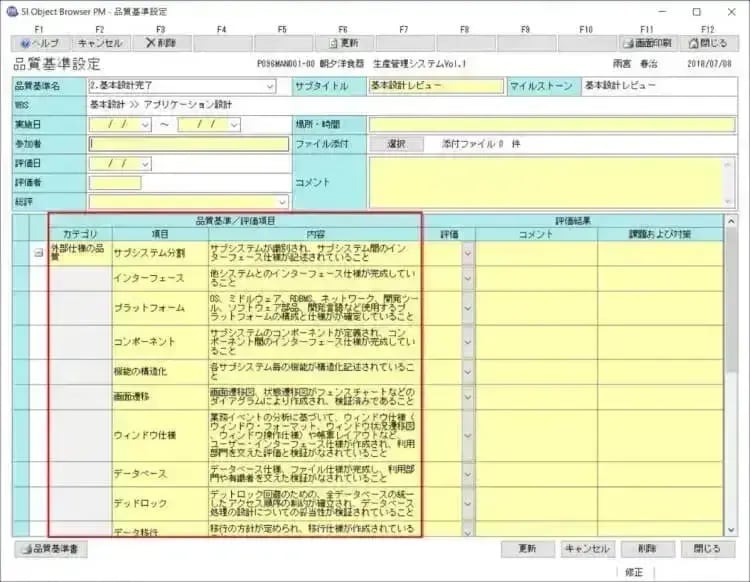The height and width of the screenshot is (582, 750).
Task: Click the 更新 toolbar button under F6
Action: click(x=343, y=44)
